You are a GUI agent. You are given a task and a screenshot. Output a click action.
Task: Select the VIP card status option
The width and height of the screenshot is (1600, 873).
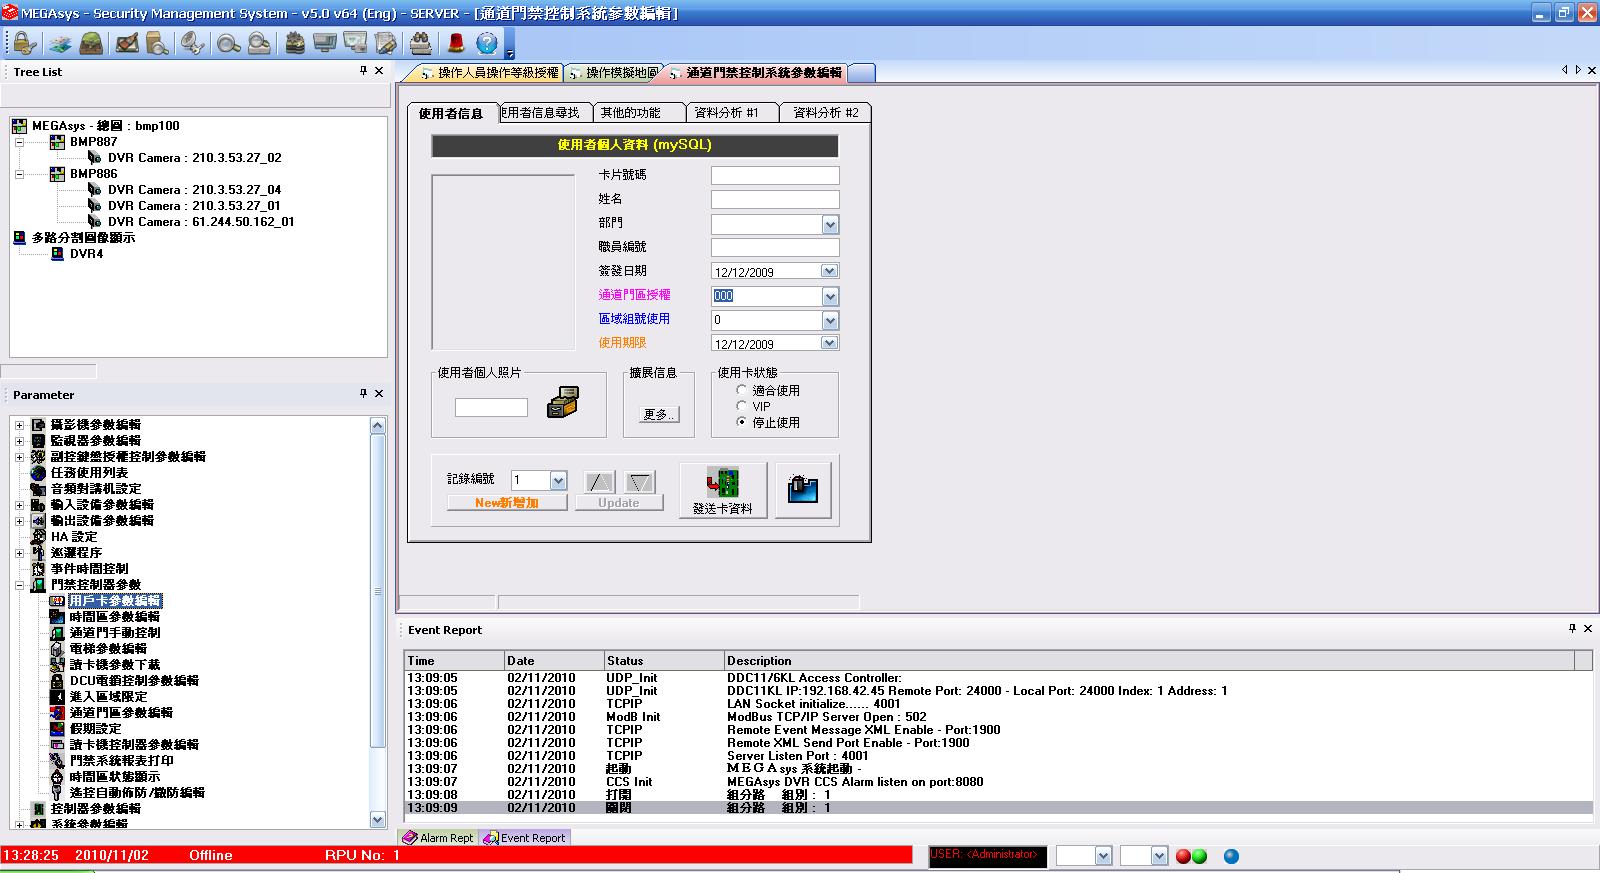coord(742,406)
